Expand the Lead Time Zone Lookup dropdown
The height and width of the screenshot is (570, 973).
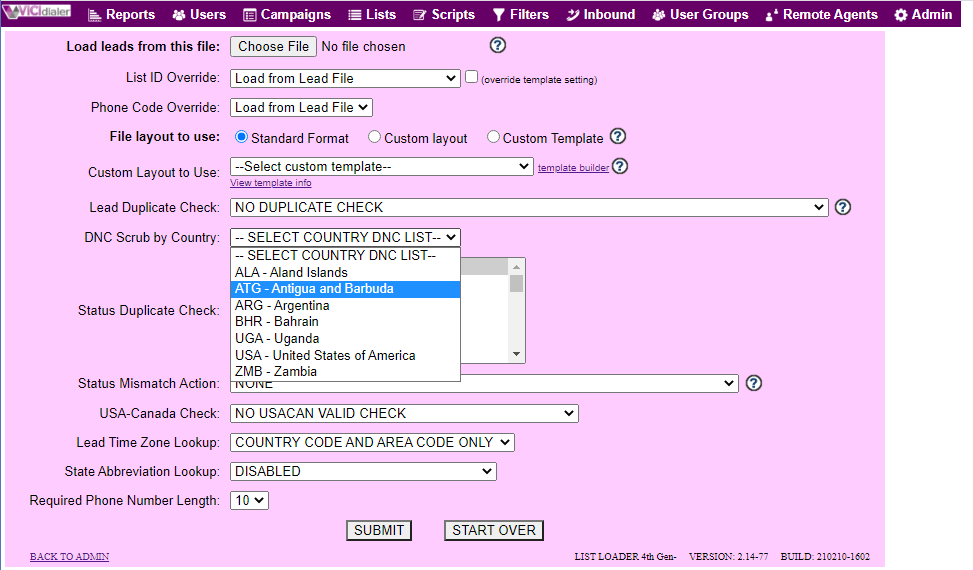point(372,443)
